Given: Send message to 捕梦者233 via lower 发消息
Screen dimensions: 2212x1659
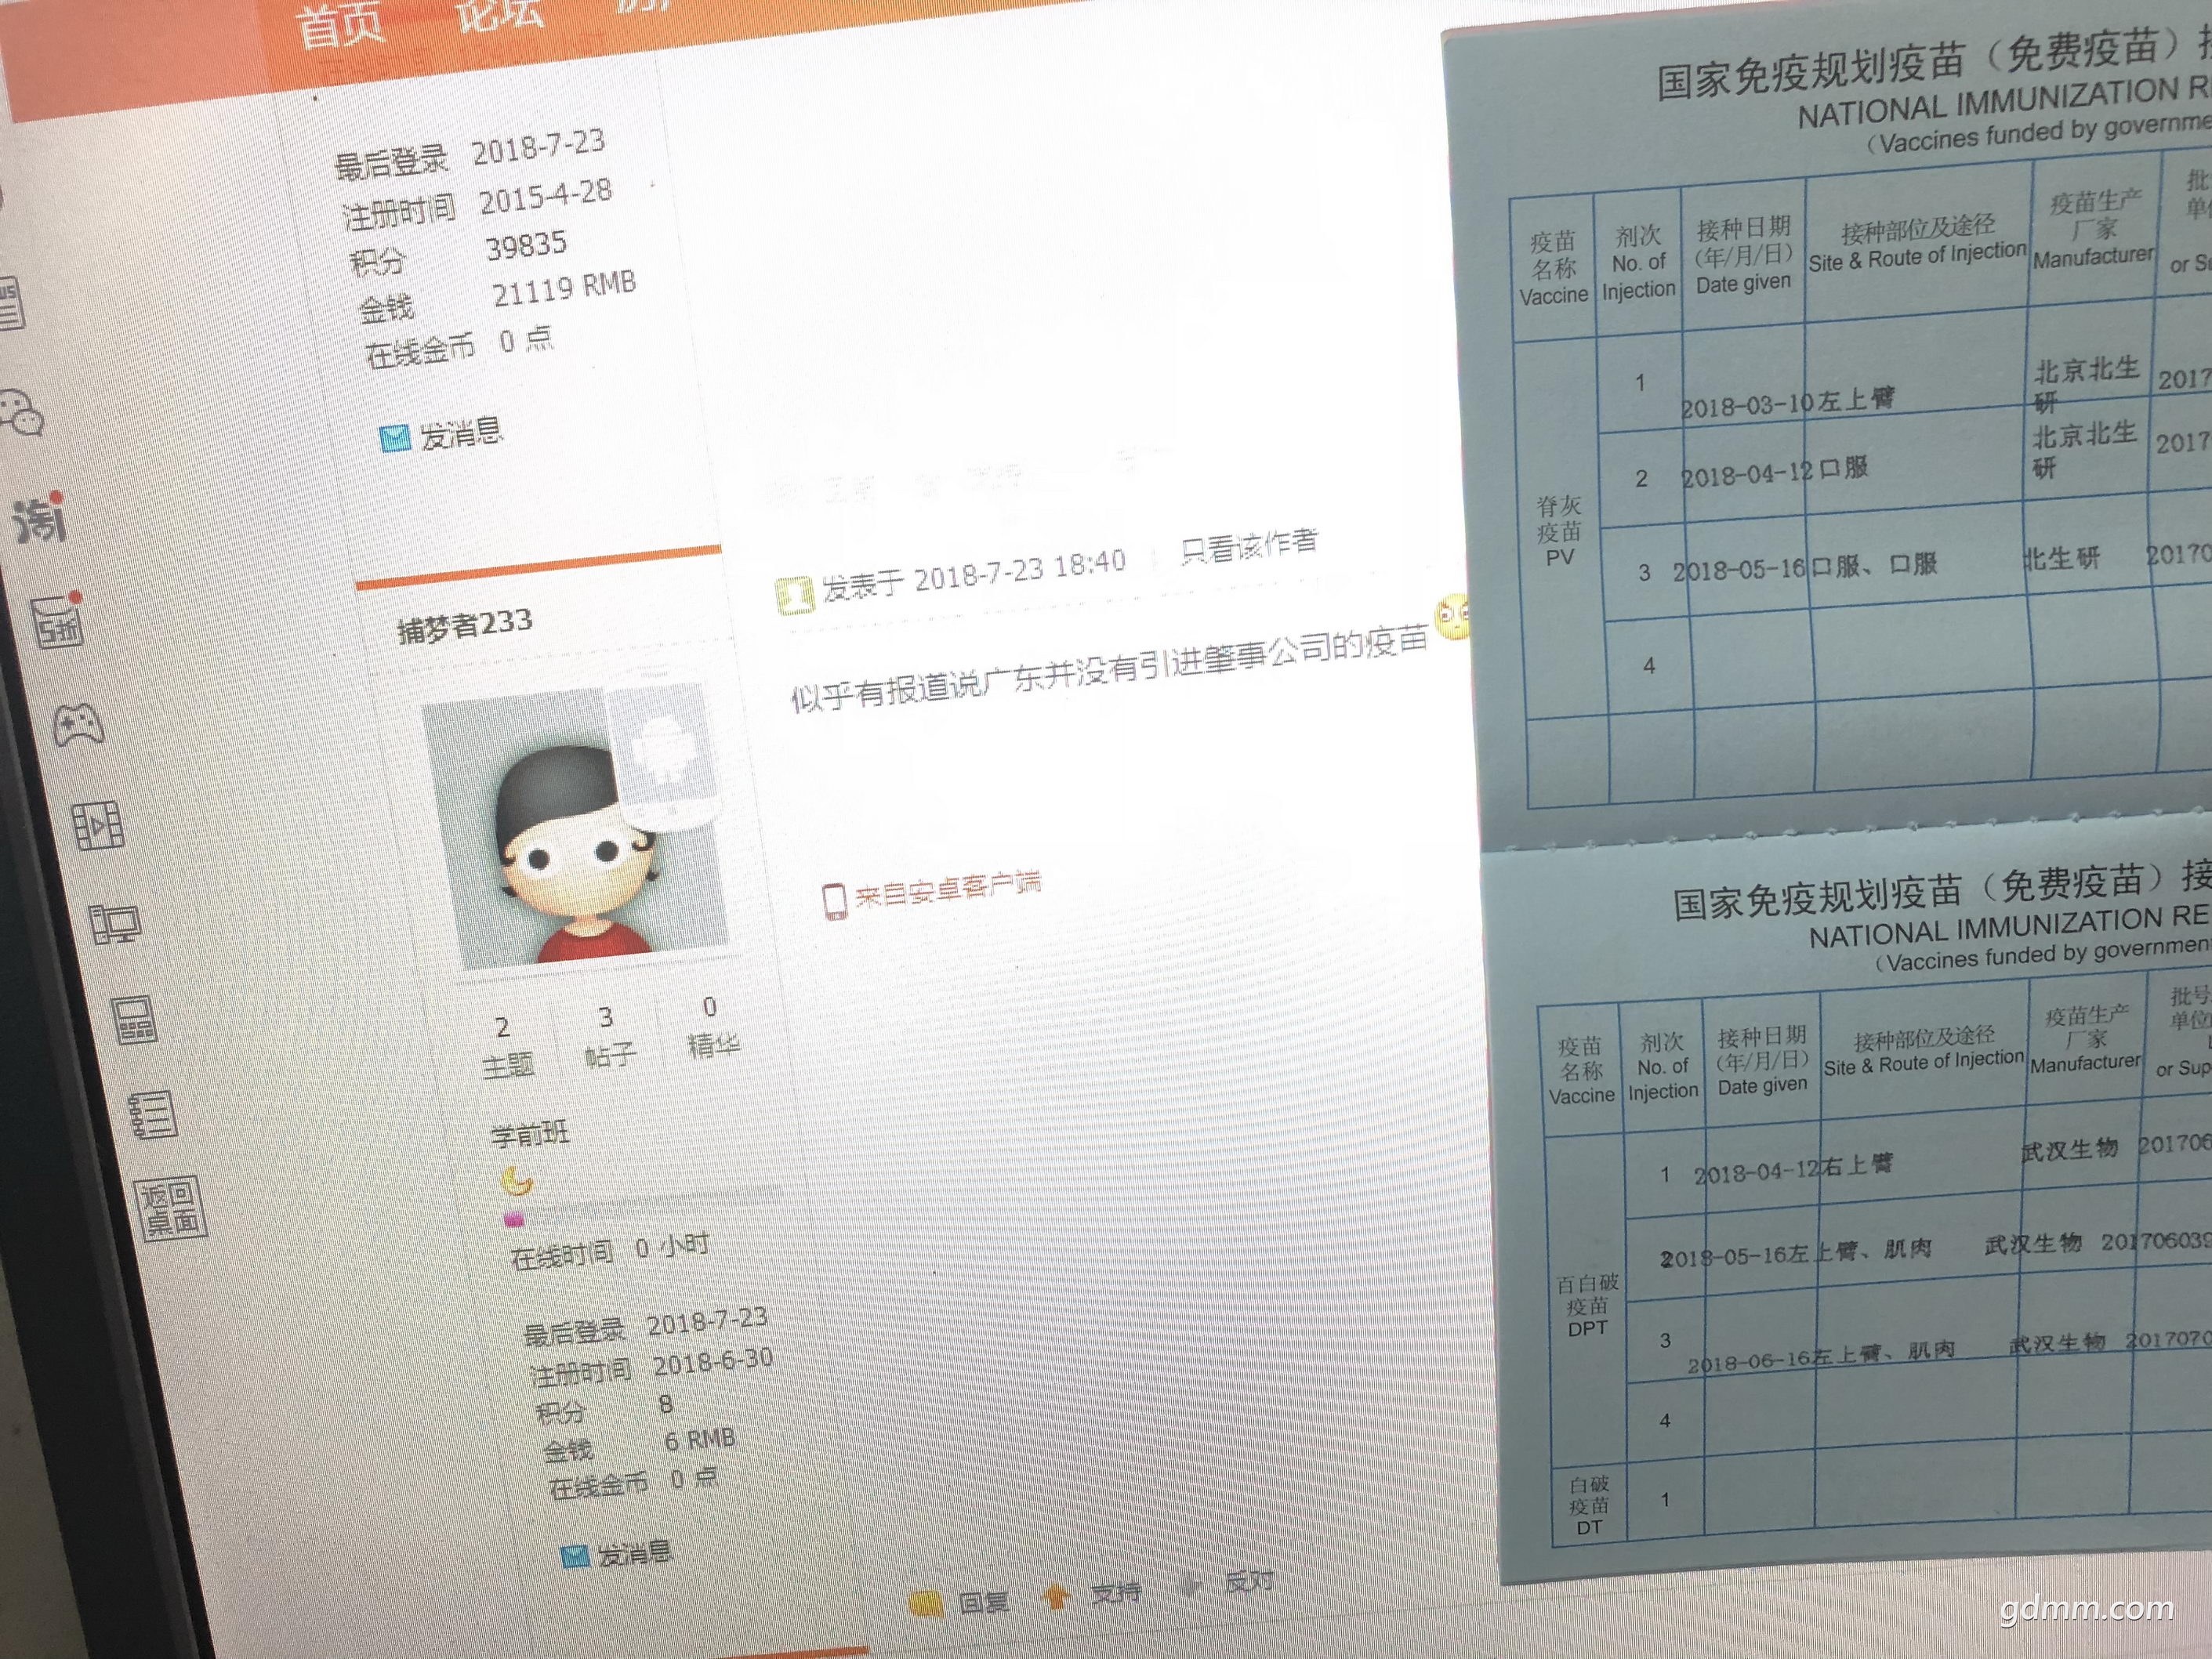Looking at the screenshot, I should click(x=618, y=1555).
